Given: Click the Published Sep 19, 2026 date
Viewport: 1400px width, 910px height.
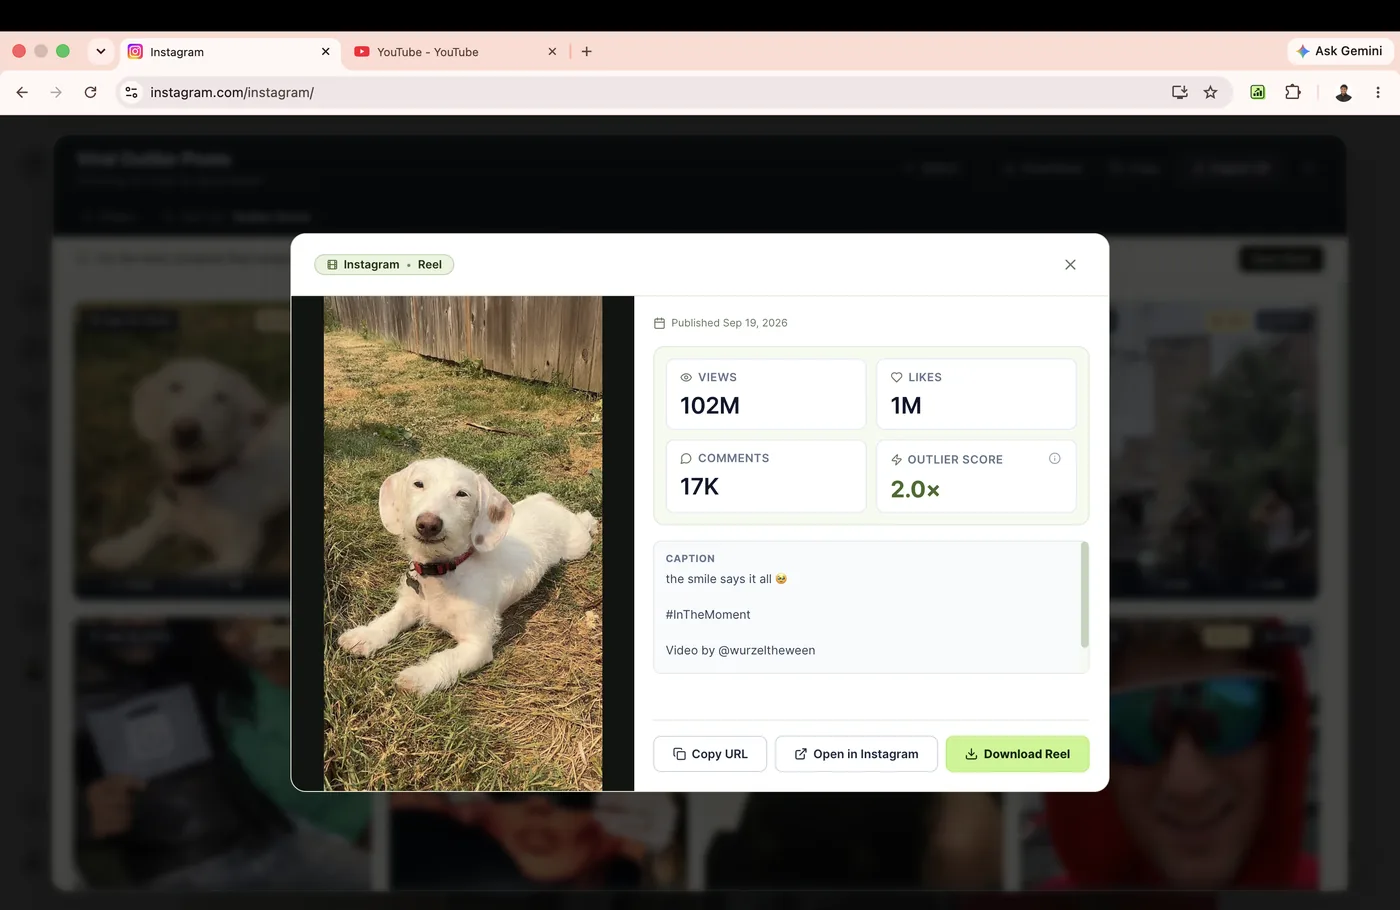Looking at the screenshot, I should pyautogui.click(x=729, y=323).
